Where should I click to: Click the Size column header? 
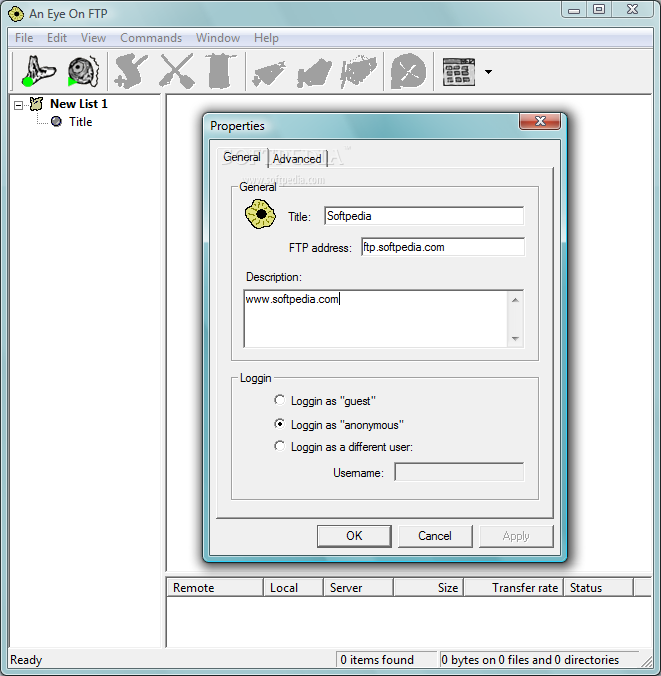click(429, 588)
